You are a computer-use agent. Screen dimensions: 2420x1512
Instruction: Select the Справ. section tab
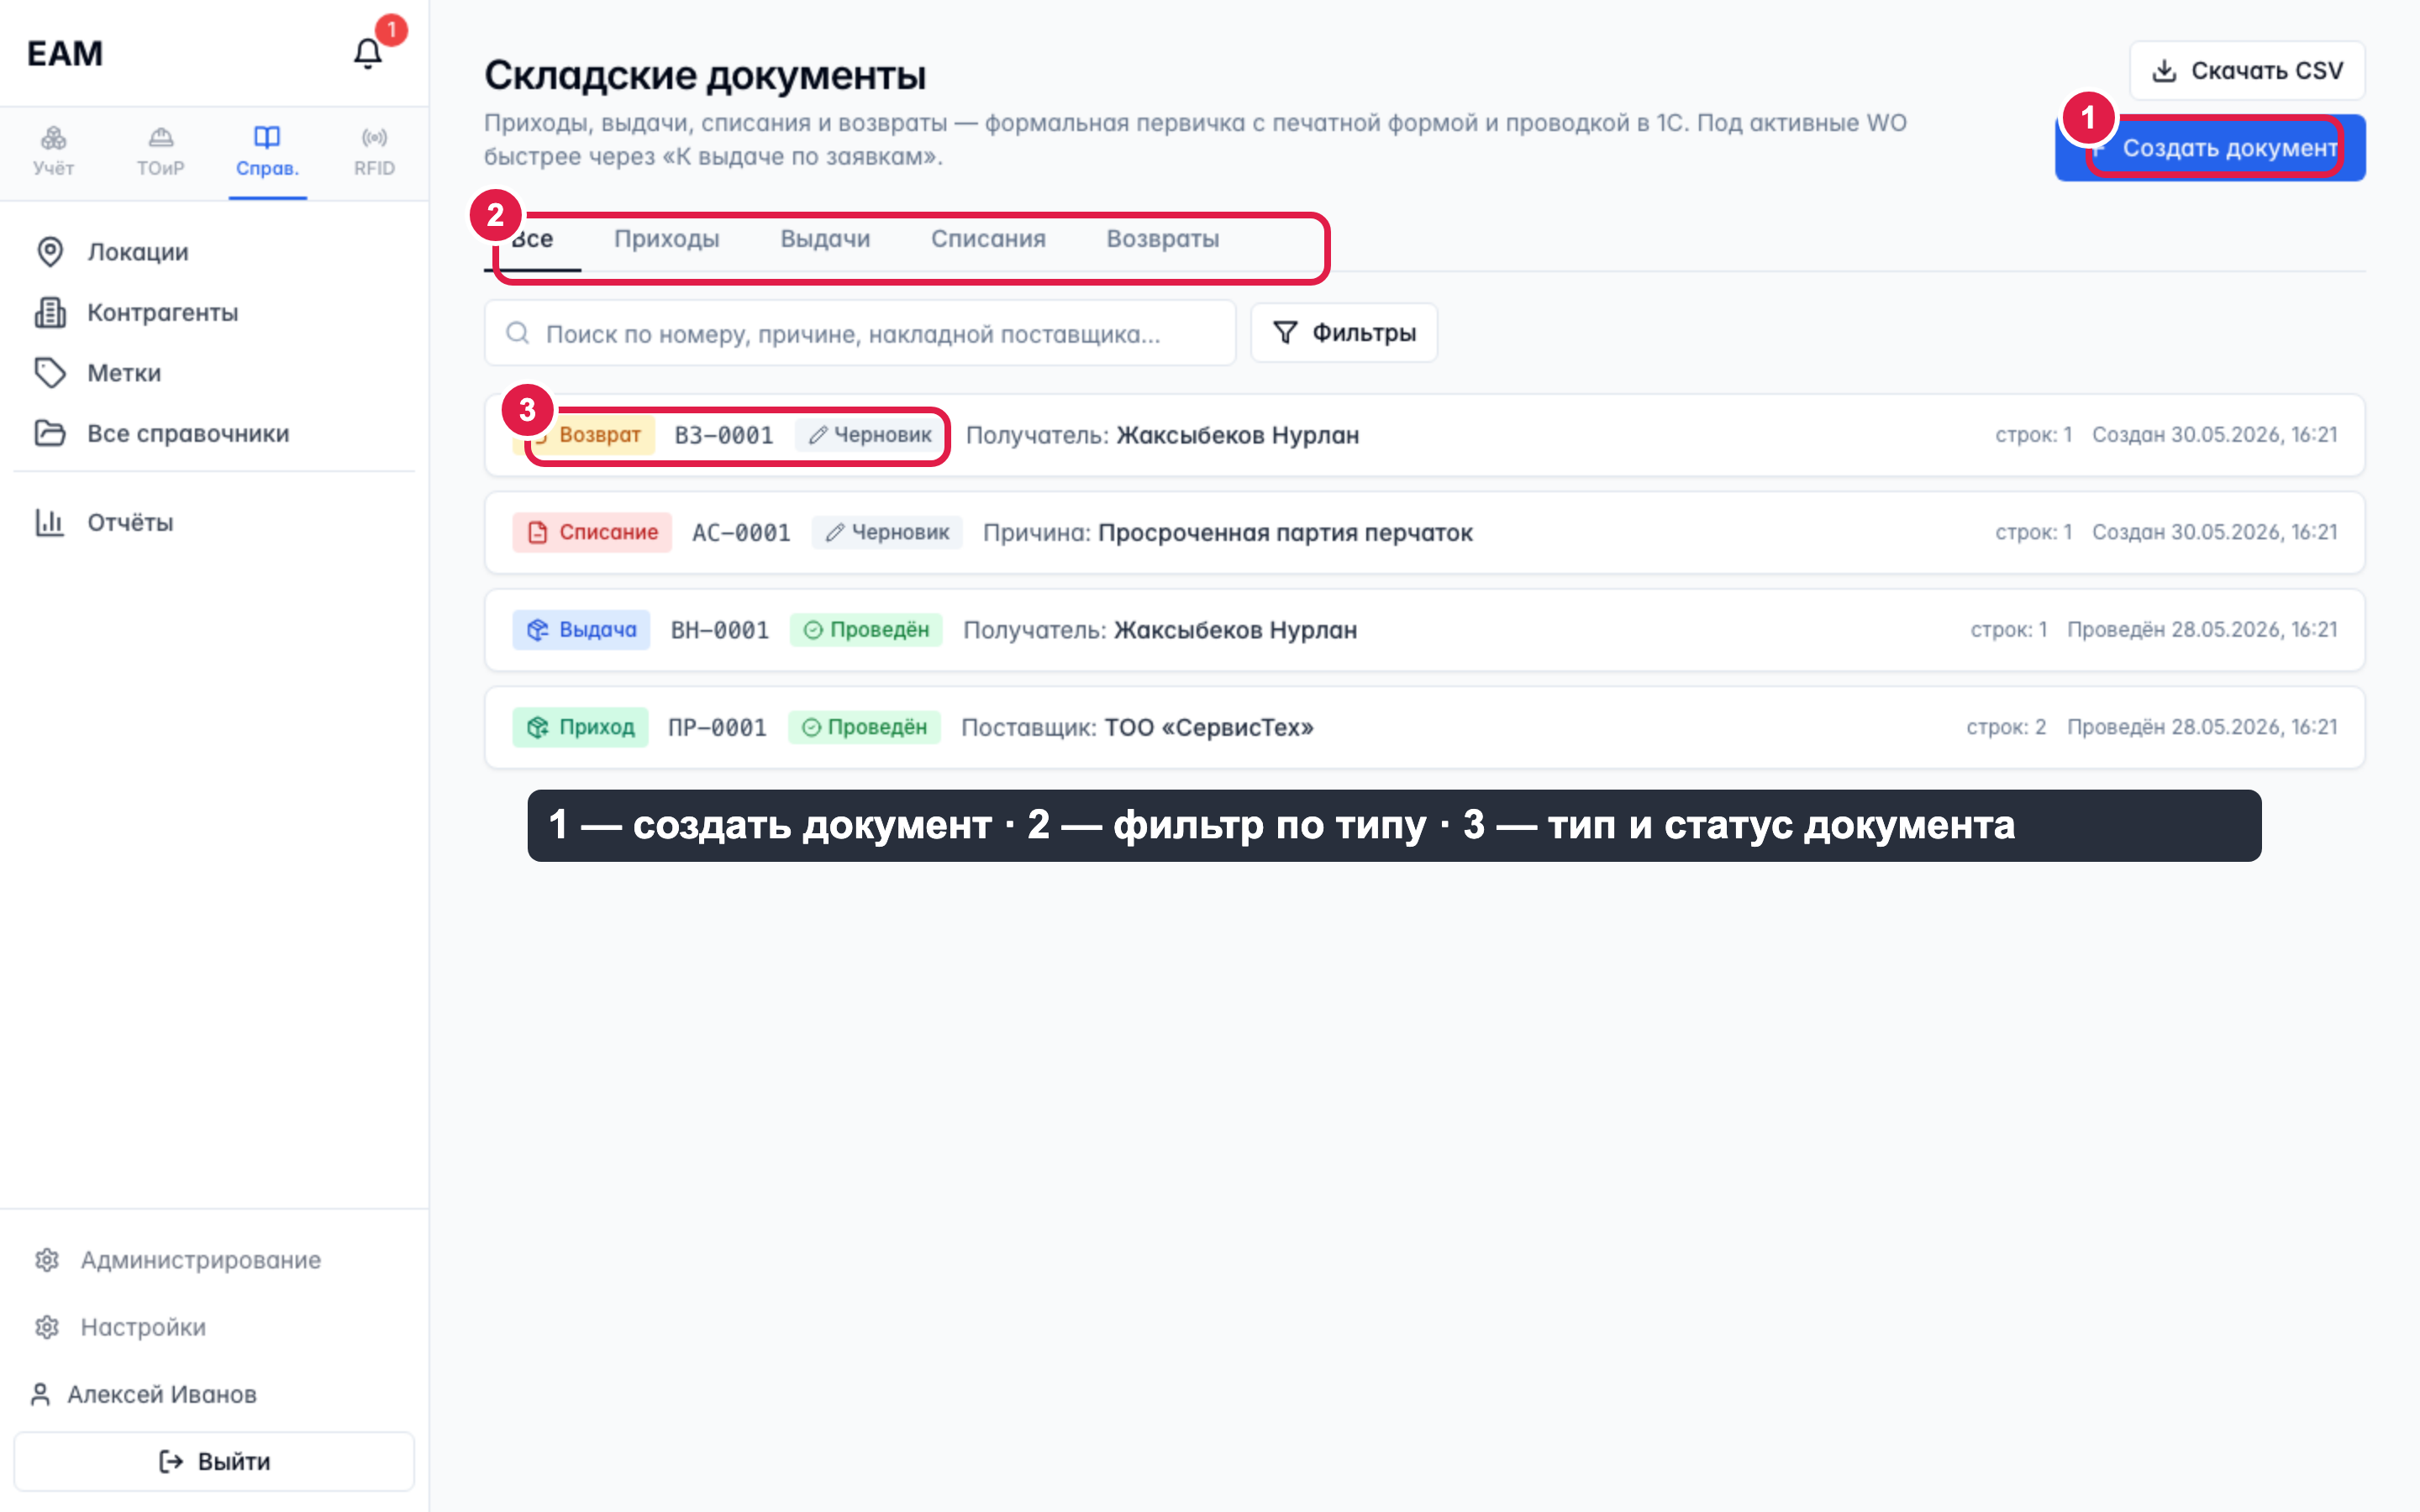click(267, 152)
